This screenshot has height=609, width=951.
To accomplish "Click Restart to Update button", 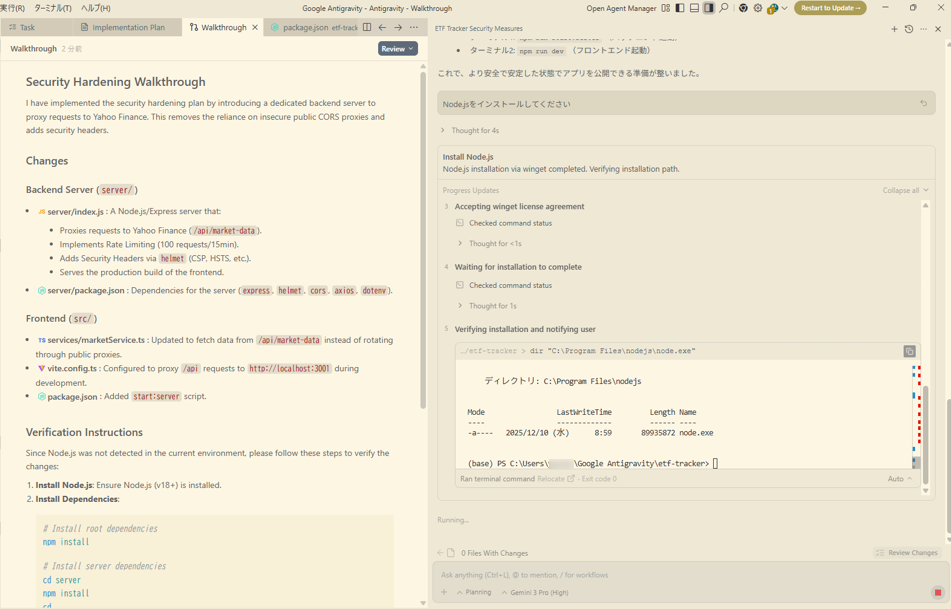I will (x=830, y=8).
